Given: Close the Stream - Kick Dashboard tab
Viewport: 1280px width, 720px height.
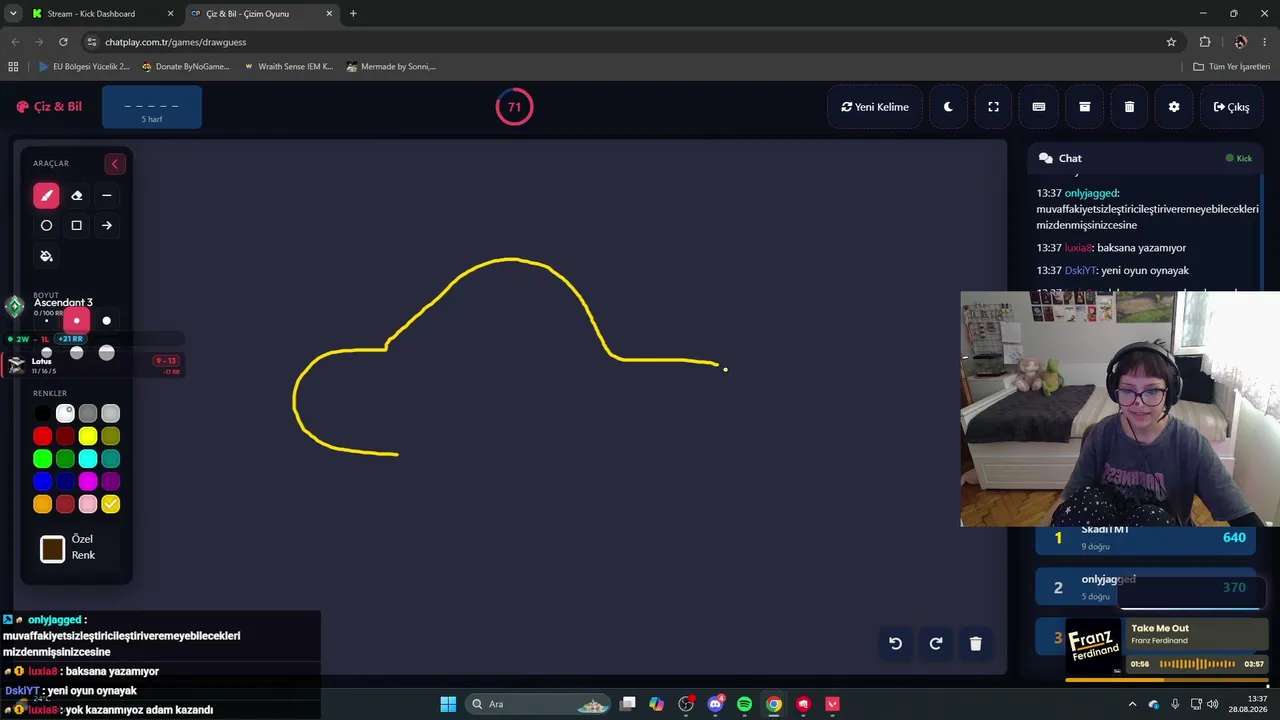Looking at the screenshot, I should pos(170,14).
